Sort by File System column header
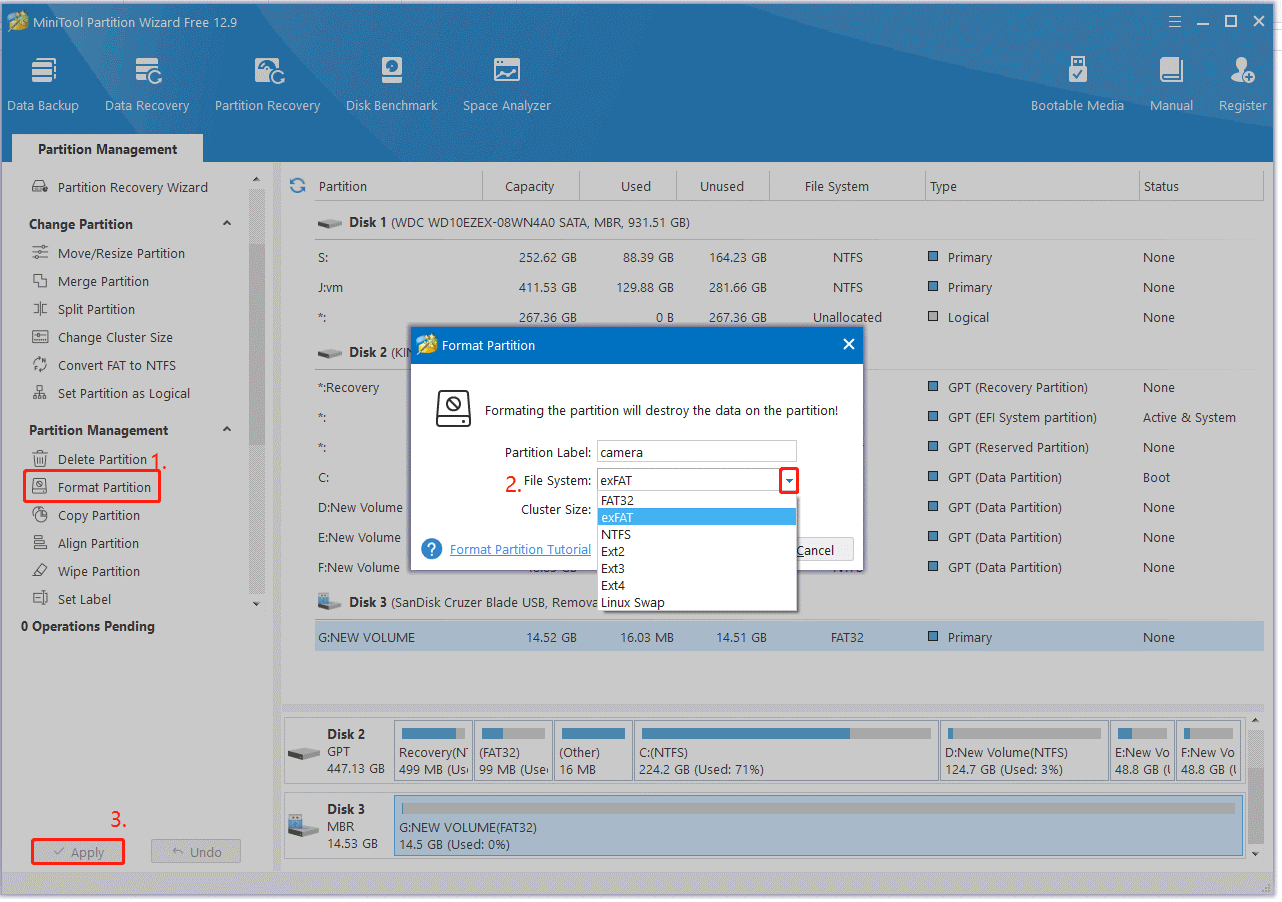1282x902 pixels. [x=837, y=186]
